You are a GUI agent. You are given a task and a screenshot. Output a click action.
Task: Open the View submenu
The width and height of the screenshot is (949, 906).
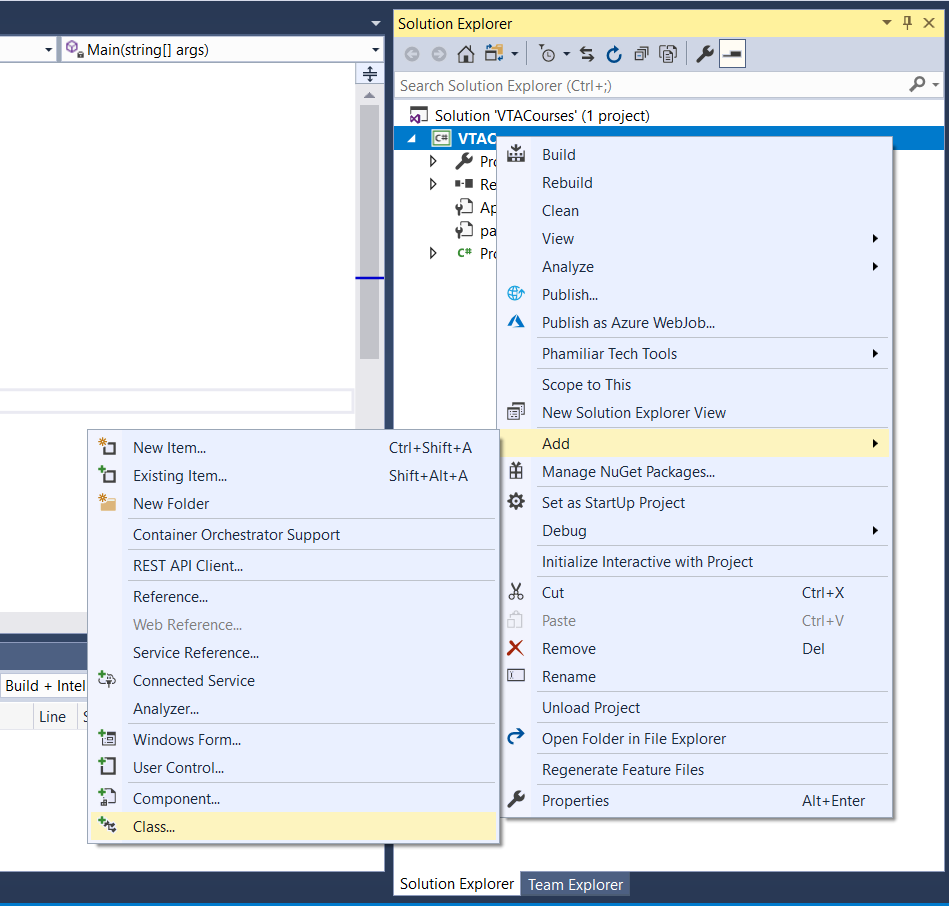[x=695, y=238]
